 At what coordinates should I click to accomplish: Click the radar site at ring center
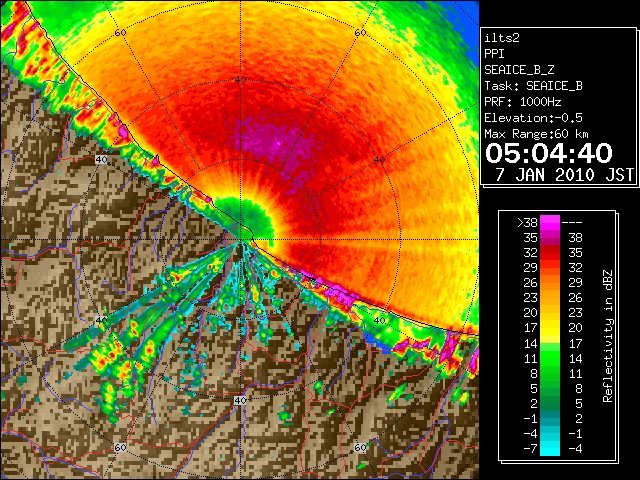(x=241, y=239)
